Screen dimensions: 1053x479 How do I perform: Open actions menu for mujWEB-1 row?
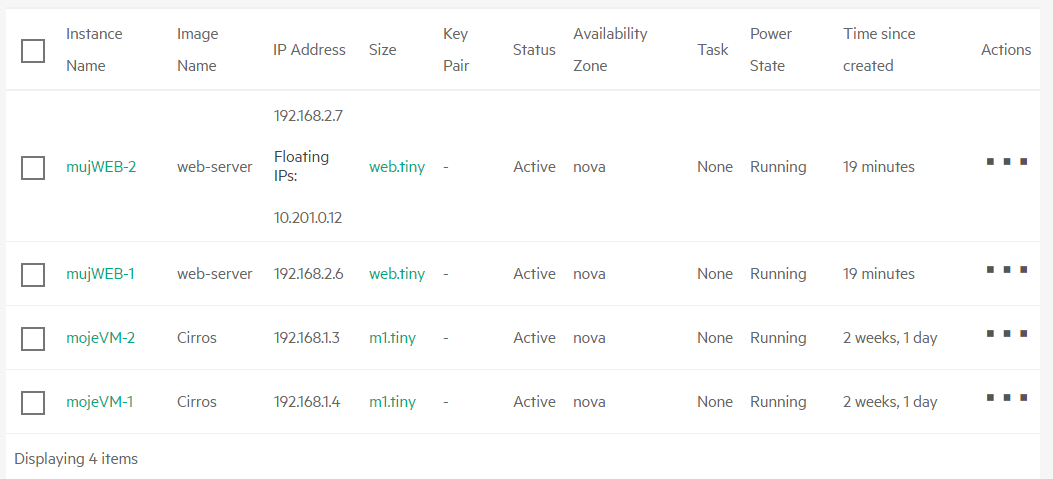point(1007,270)
